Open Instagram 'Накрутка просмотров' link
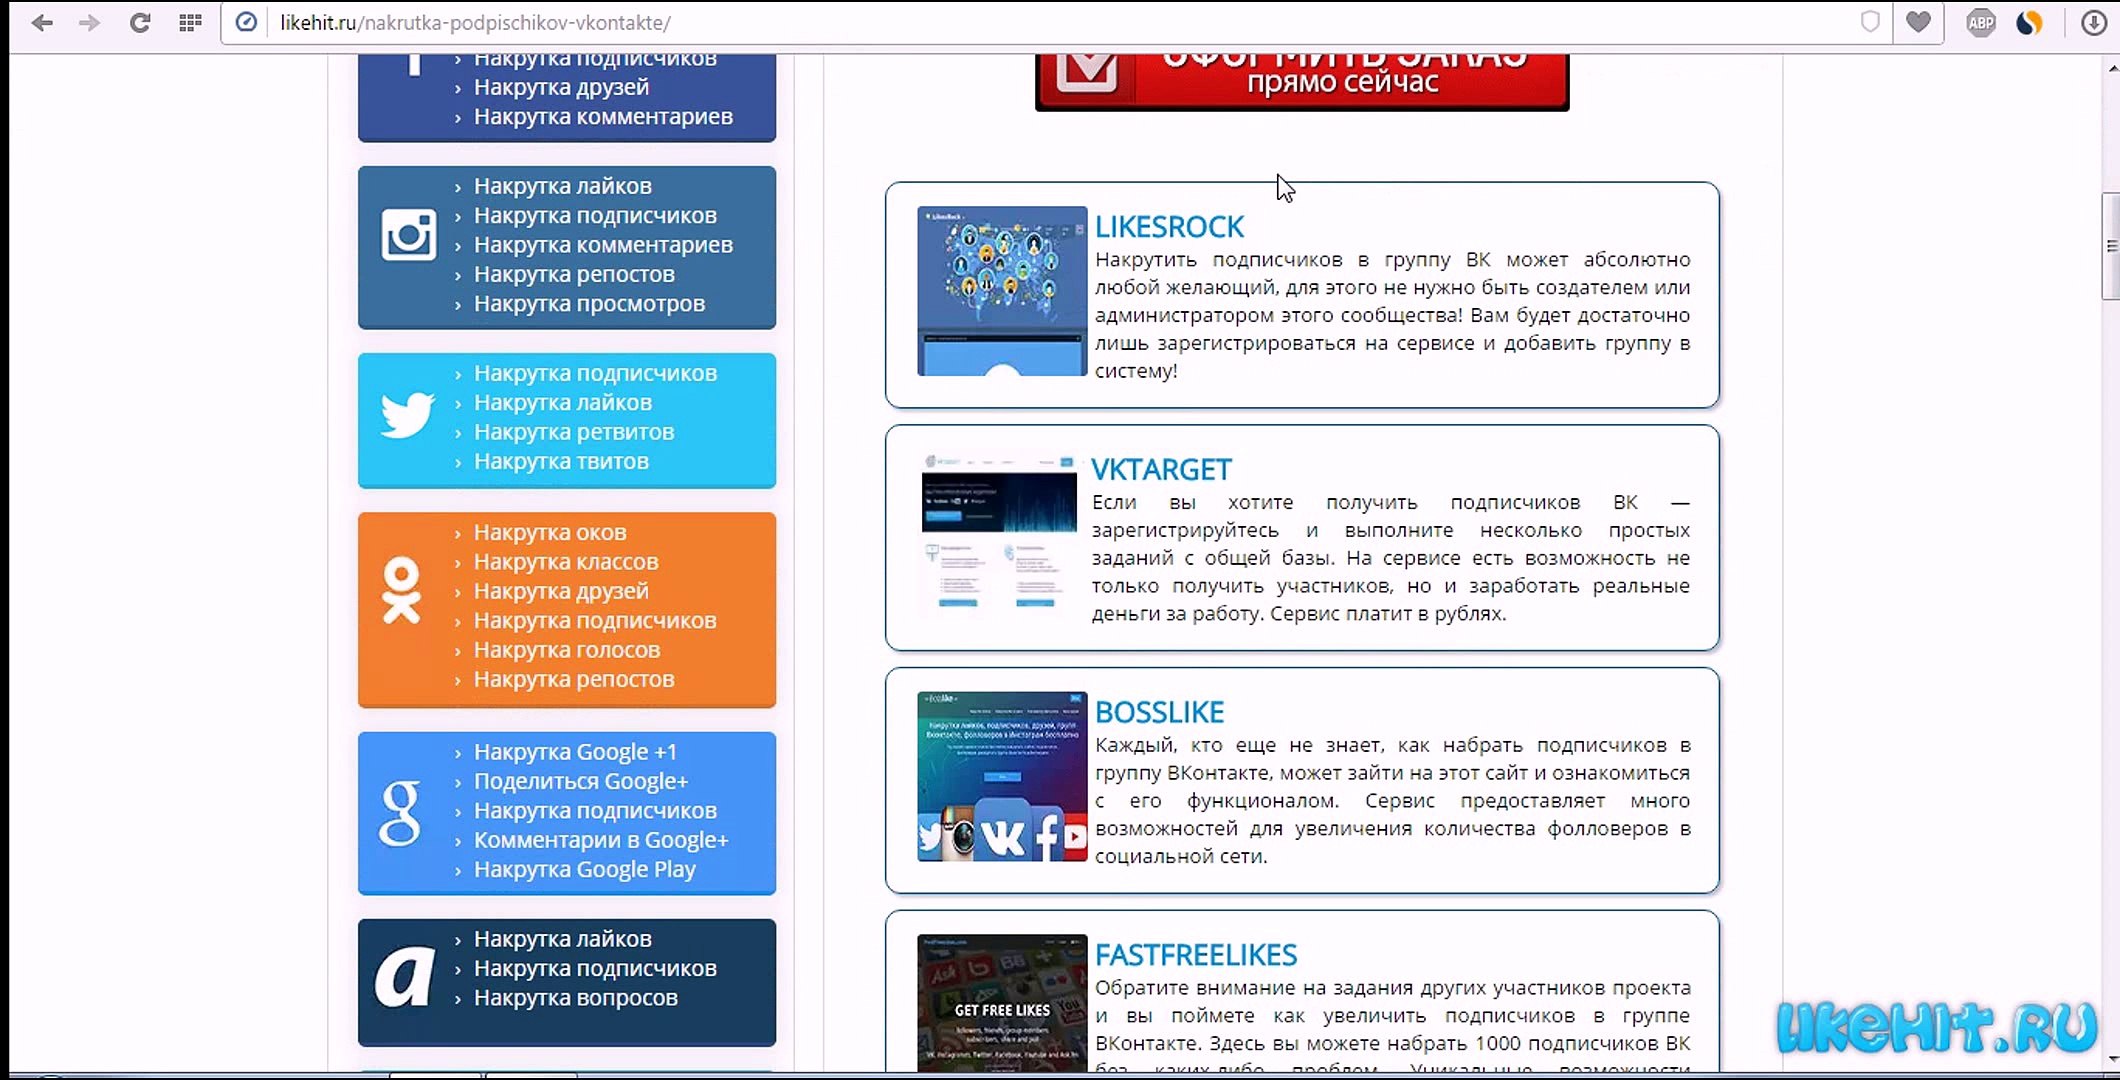Image resolution: width=2120 pixels, height=1080 pixels. (x=589, y=304)
